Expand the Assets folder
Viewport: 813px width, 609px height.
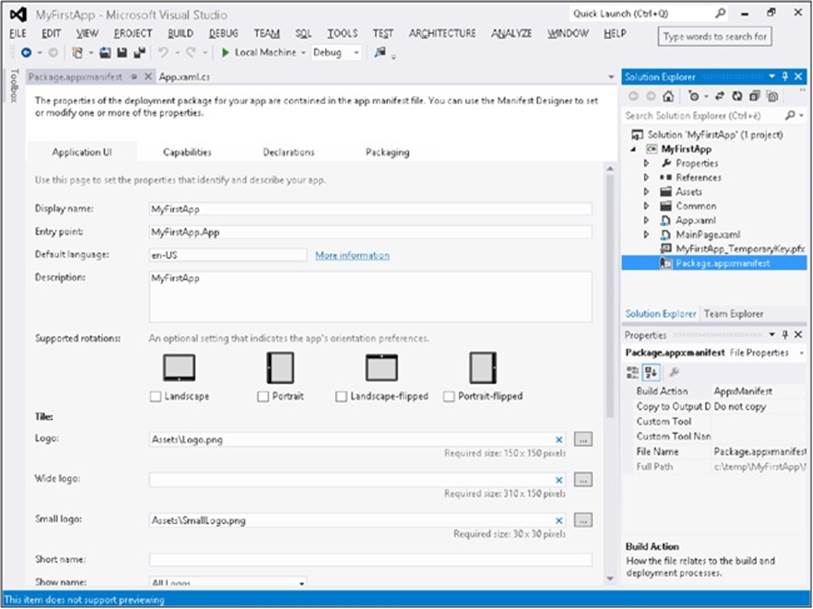646,192
